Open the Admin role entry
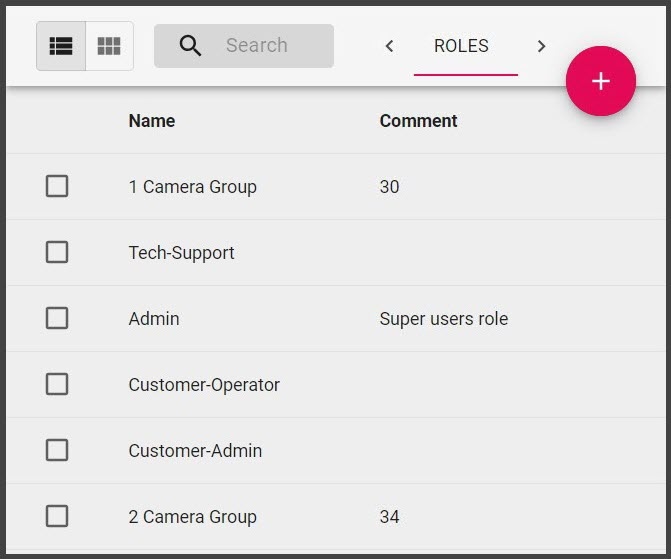671x559 pixels. 154,319
